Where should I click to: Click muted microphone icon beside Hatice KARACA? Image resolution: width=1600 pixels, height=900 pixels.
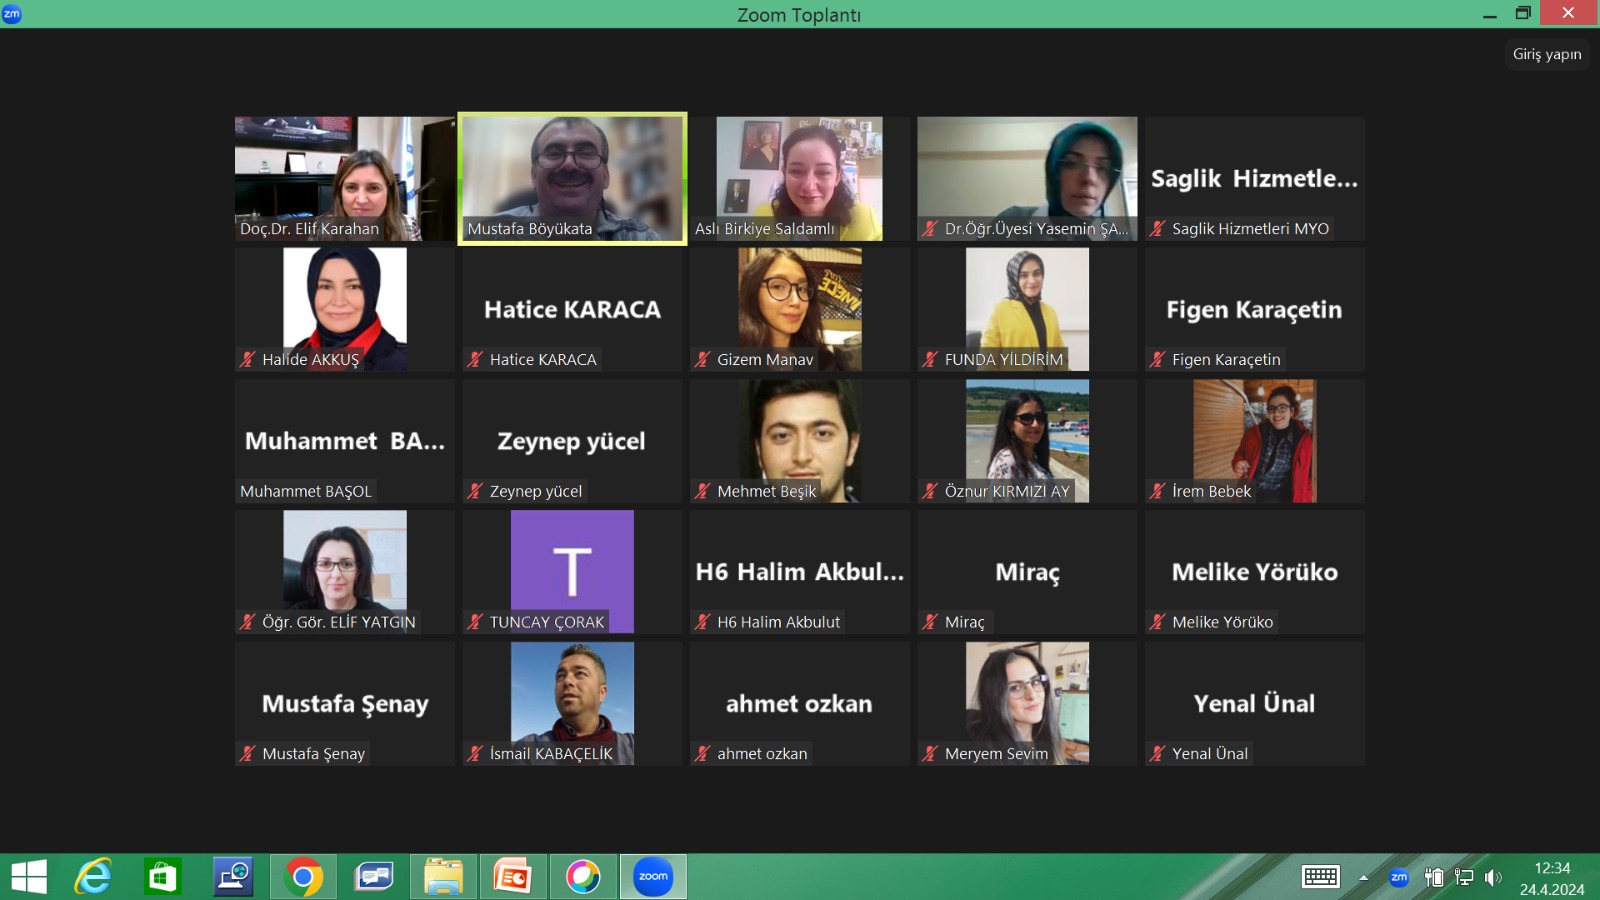click(x=475, y=360)
